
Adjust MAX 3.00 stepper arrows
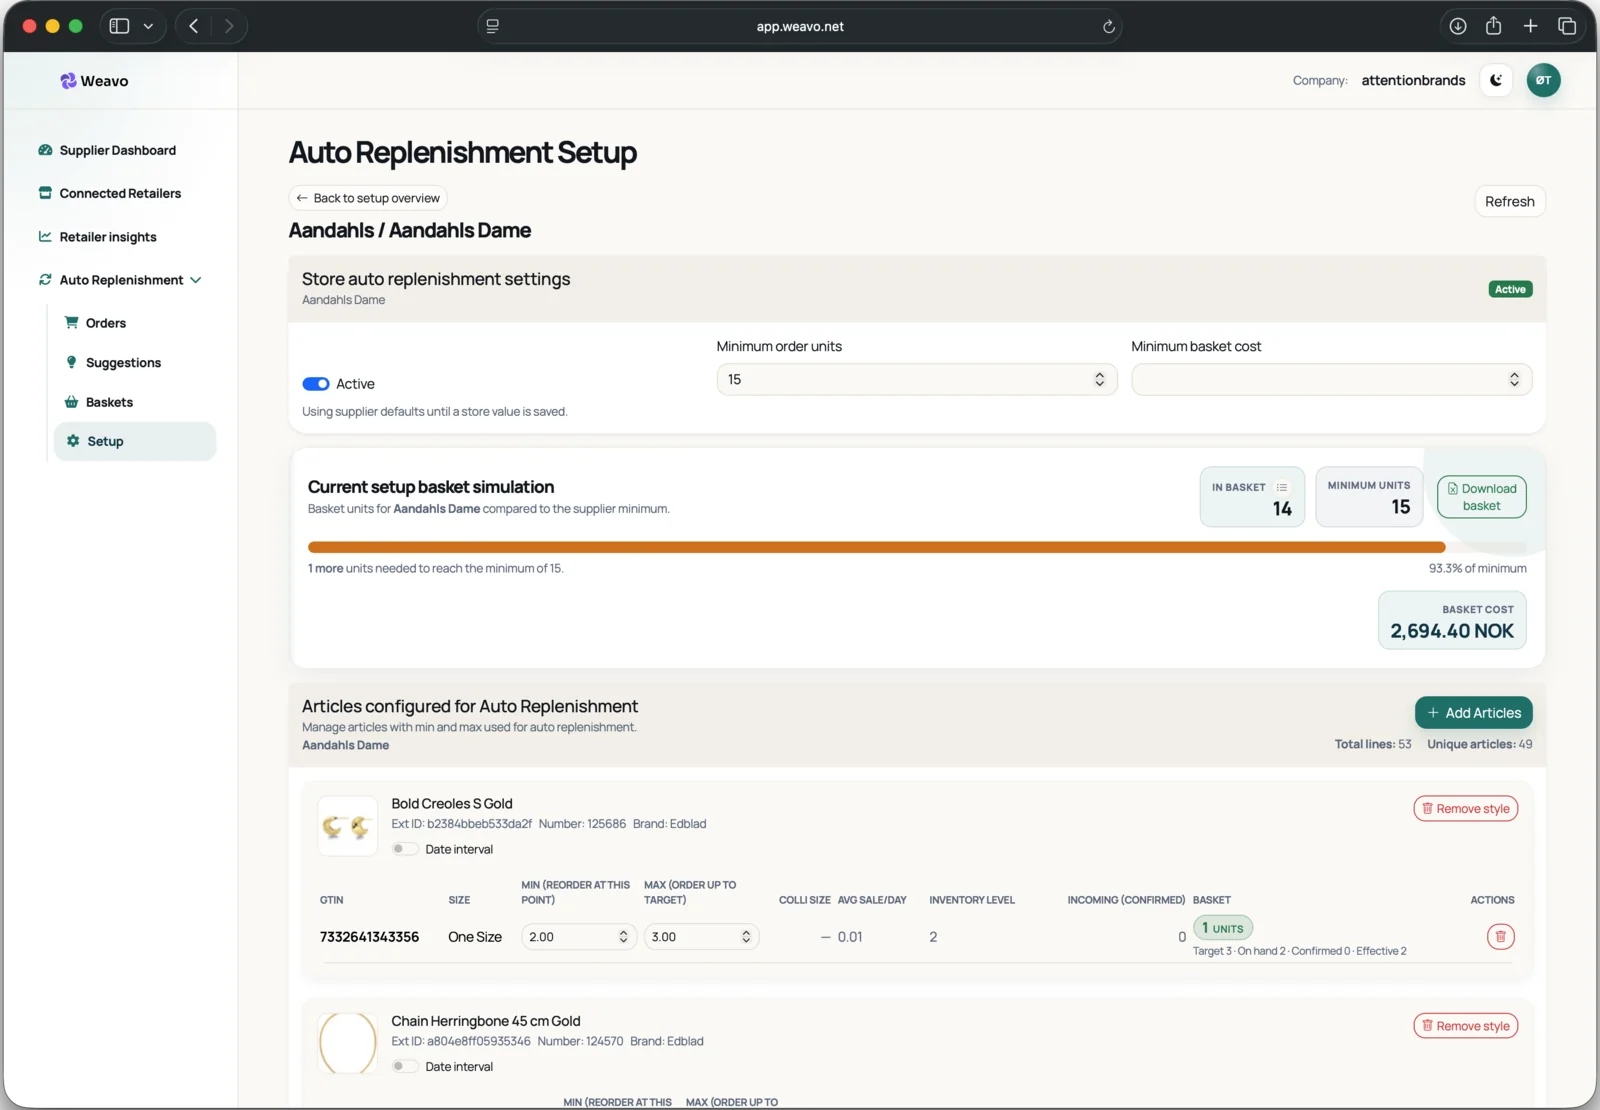tap(746, 937)
